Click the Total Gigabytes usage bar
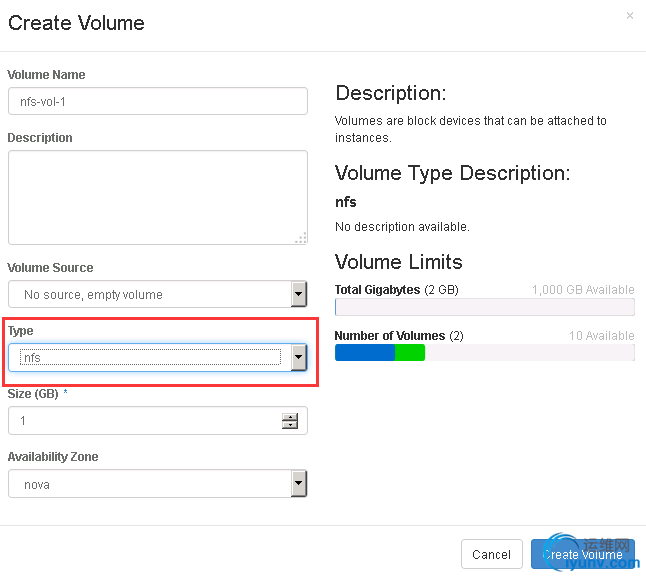Image resolution: width=646 pixels, height=579 pixels. [484, 307]
